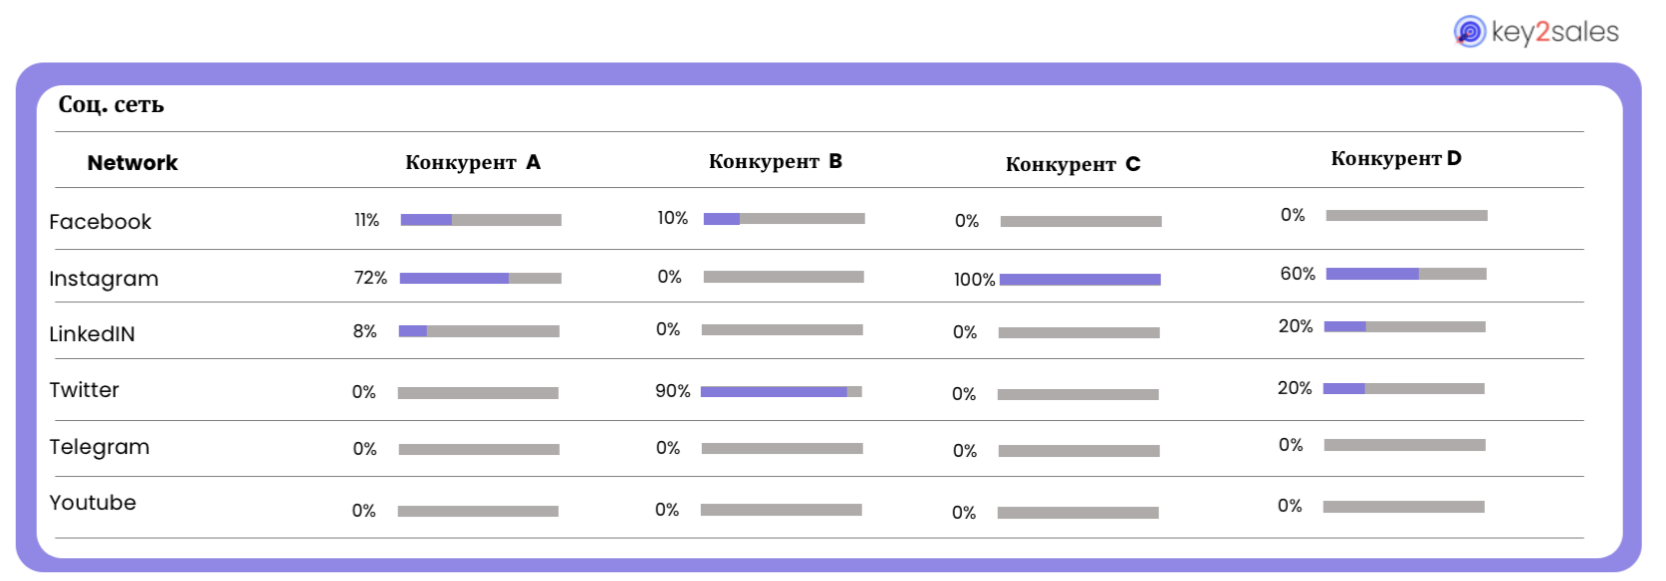Screen dimensions: 1666x581
Task: Click the Instagram row label
Action: click(x=104, y=279)
